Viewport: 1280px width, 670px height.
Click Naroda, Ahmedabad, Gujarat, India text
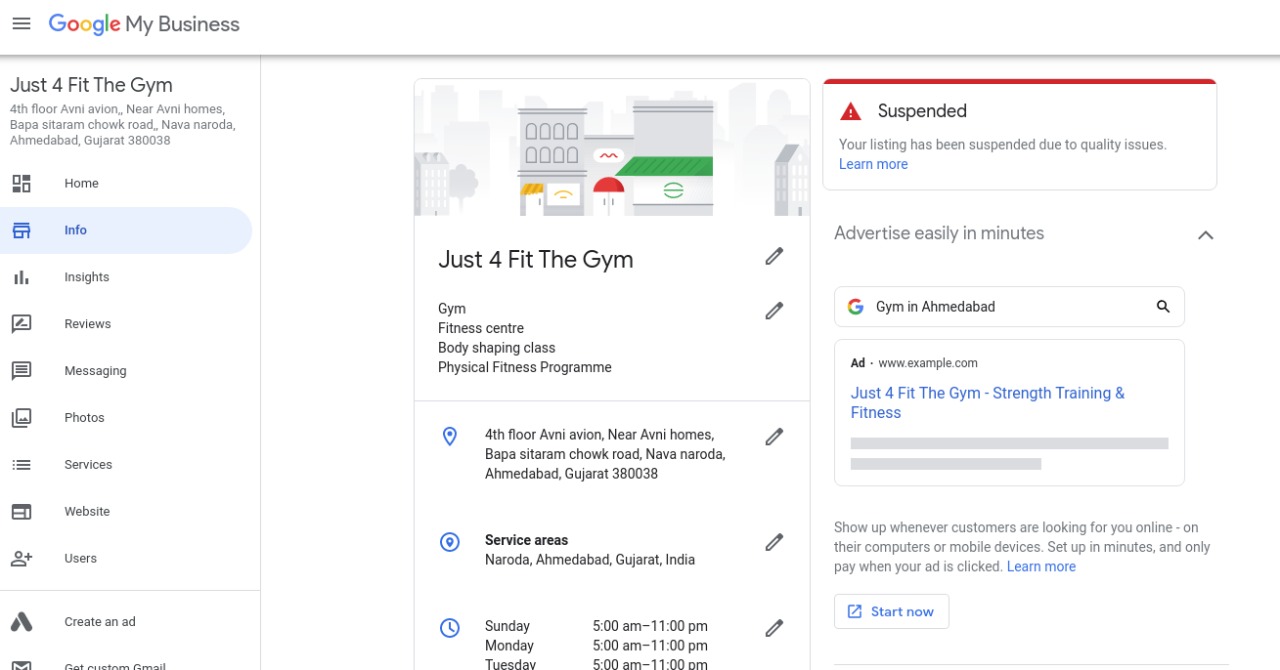(590, 560)
